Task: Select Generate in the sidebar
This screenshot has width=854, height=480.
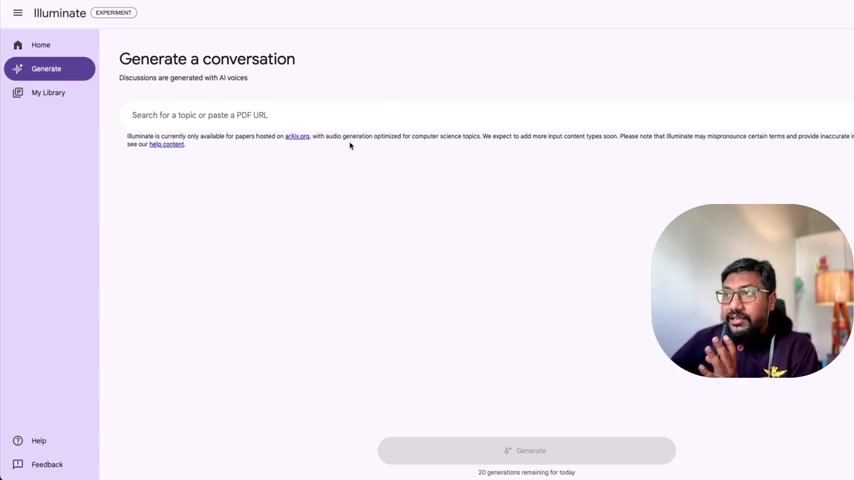Action: (50, 69)
